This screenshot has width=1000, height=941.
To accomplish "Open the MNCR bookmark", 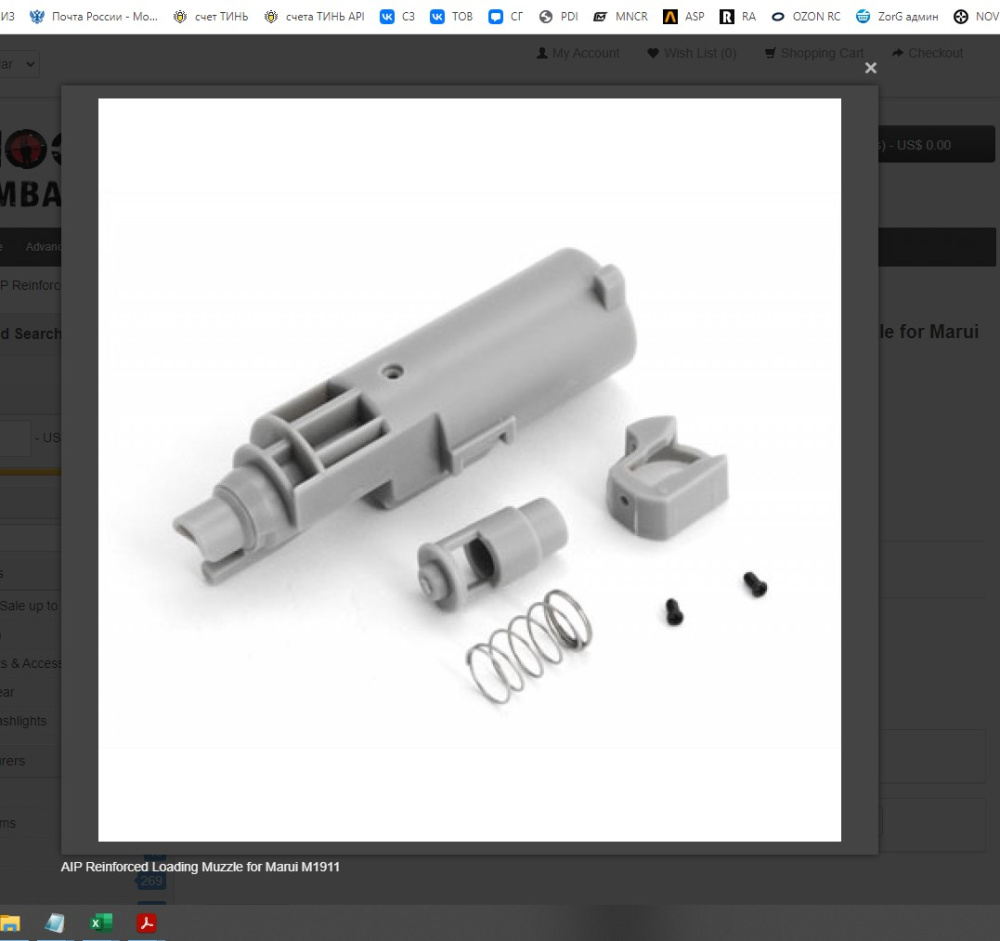I will pos(620,17).
